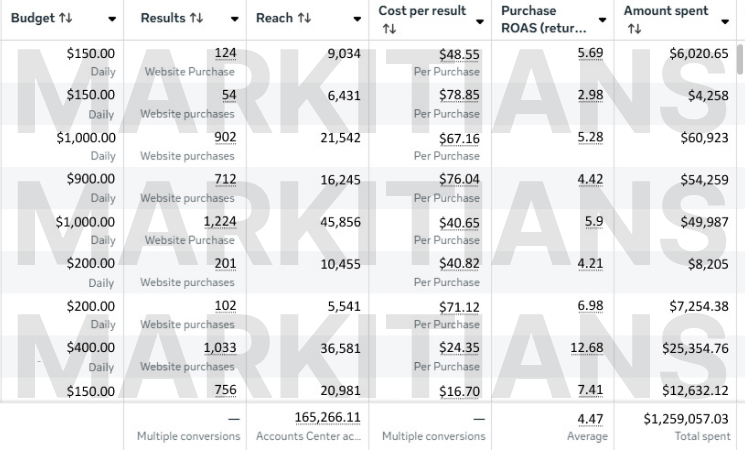Screen dimensions: 745x450
Task: Click the 12.68 purchase ROAS value
Action: pos(588,348)
